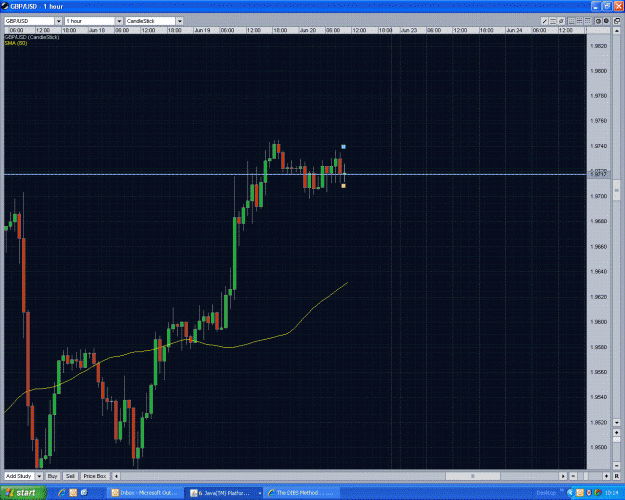Image resolution: width=625 pixels, height=500 pixels.
Task: Click 1.9740 on the price scale
Action: (598, 146)
